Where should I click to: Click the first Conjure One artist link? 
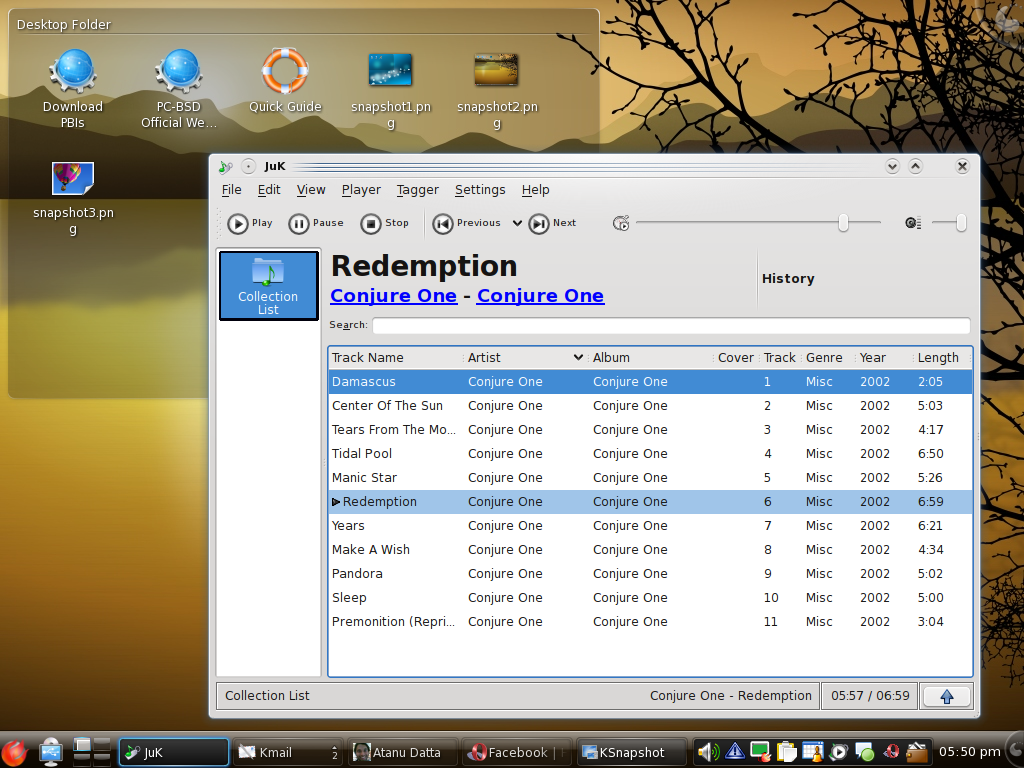click(x=393, y=296)
